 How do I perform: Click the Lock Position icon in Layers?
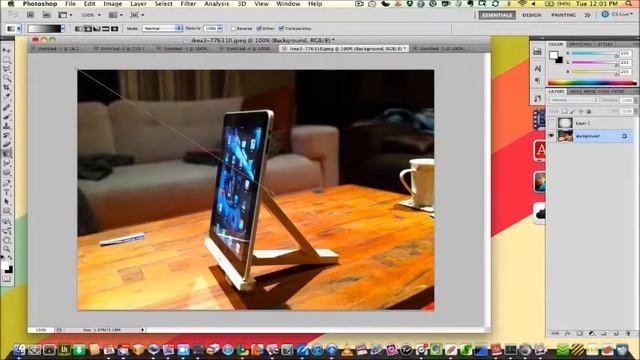(581, 111)
